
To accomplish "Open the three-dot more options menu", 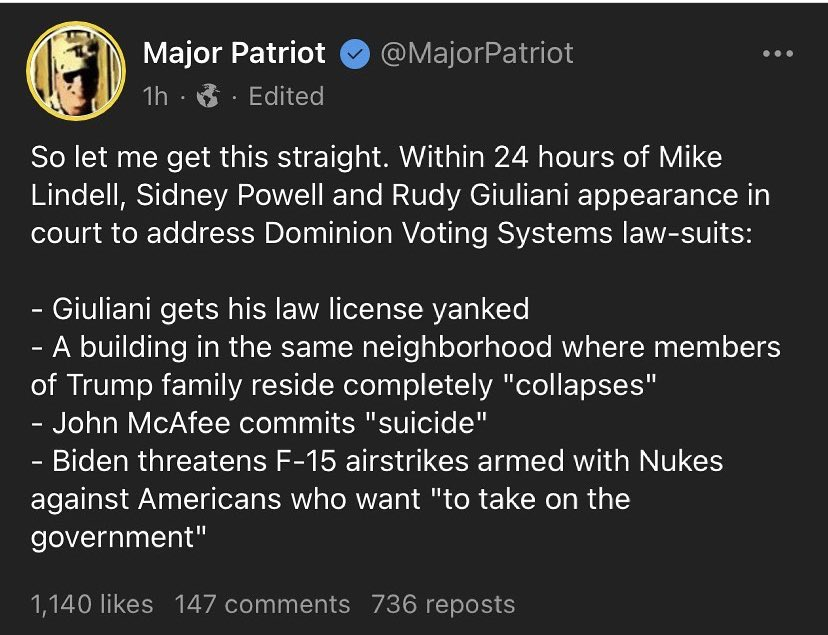I will pos(777,54).
